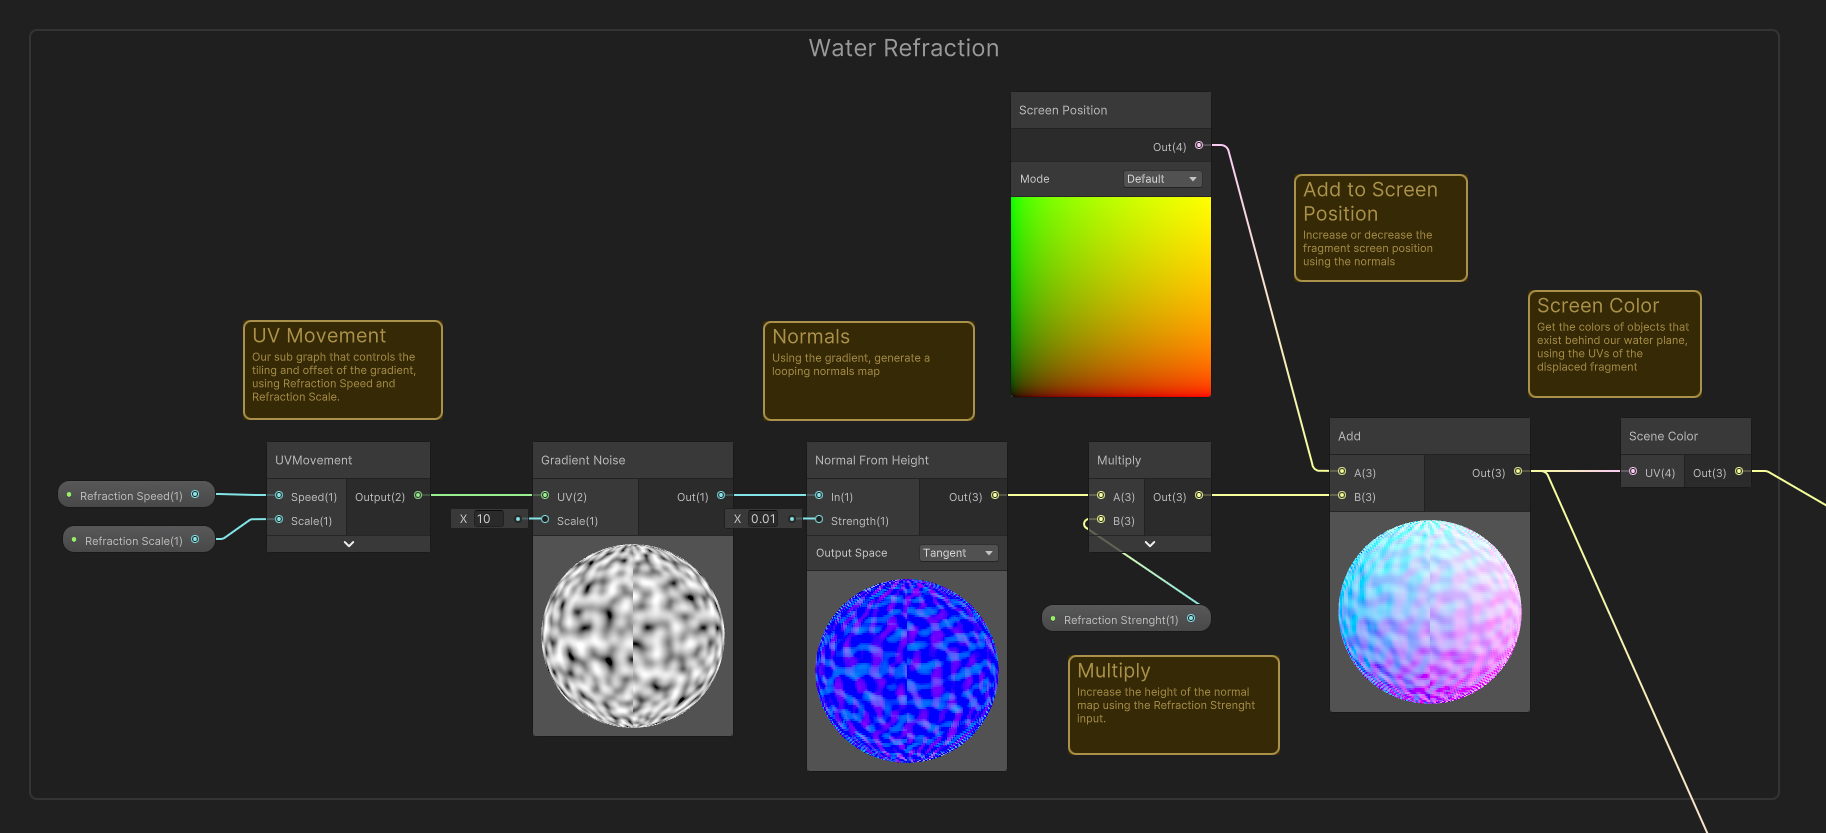Click Scene Color Out(3) output port
1826x833 pixels.
pos(1739,472)
